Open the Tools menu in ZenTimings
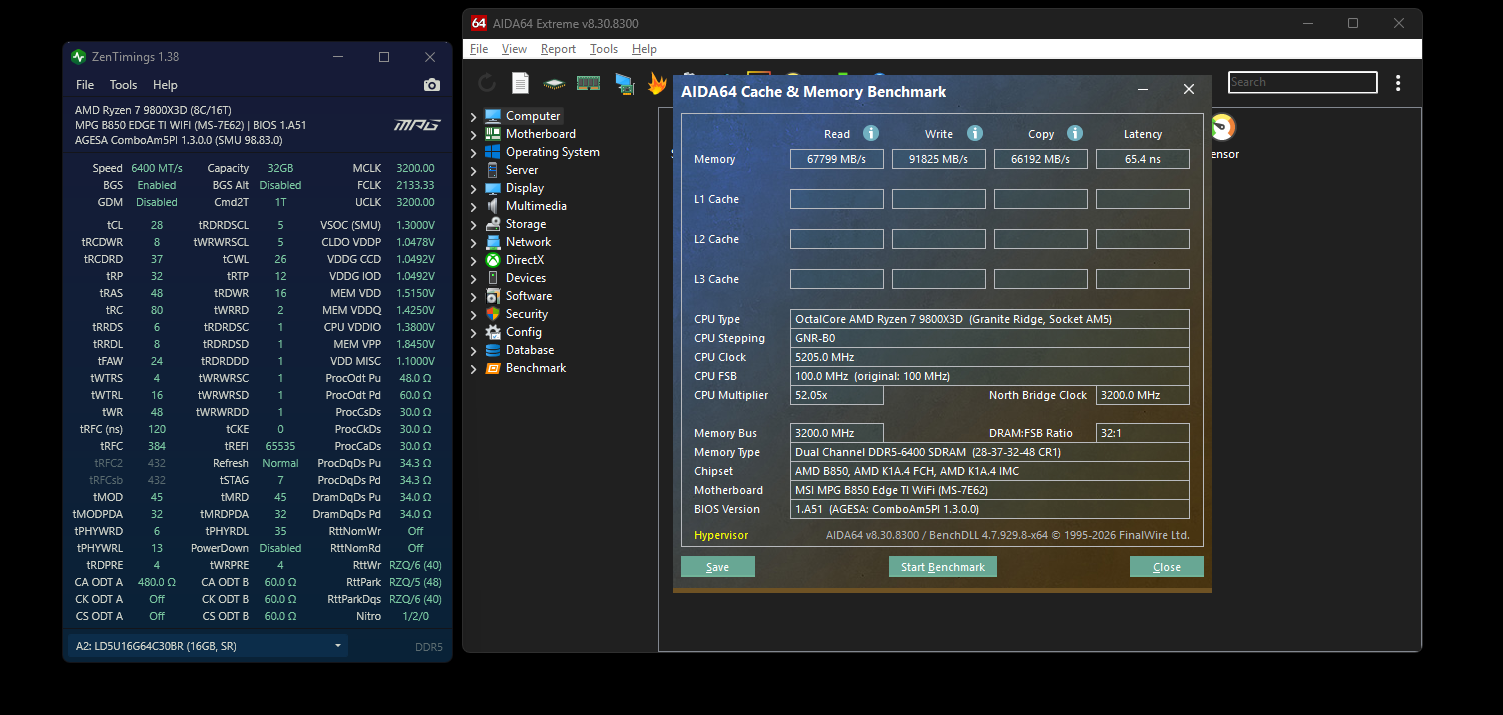Image resolution: width=1503 pixels, height=715 pixels. pyautogui.click(x=123, y=85)
